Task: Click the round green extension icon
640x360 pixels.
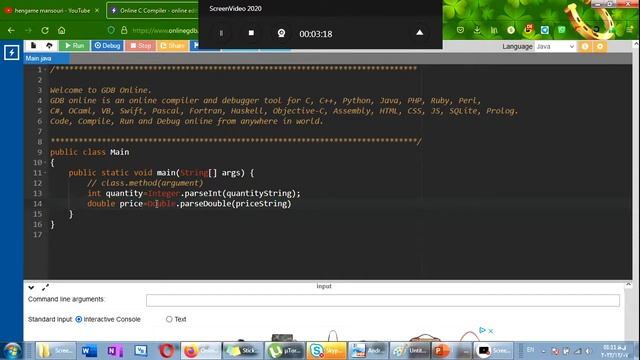Action: coord(511,30)
